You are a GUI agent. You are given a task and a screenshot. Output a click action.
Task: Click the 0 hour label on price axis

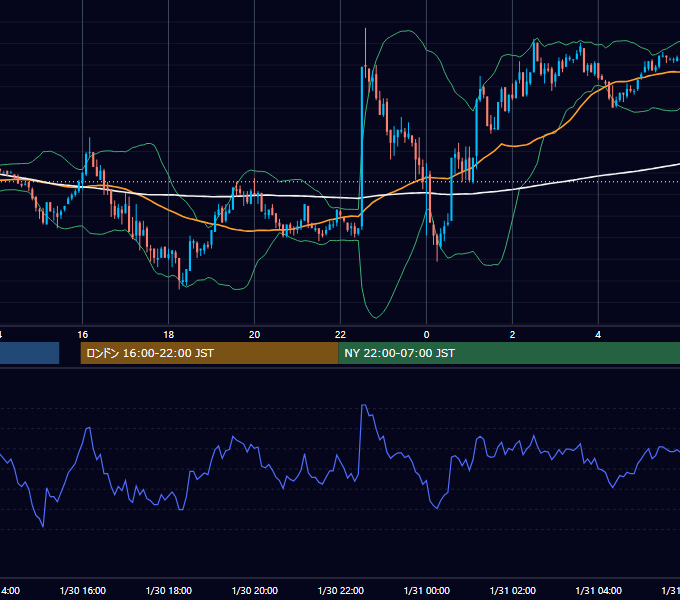coord(426,335)
